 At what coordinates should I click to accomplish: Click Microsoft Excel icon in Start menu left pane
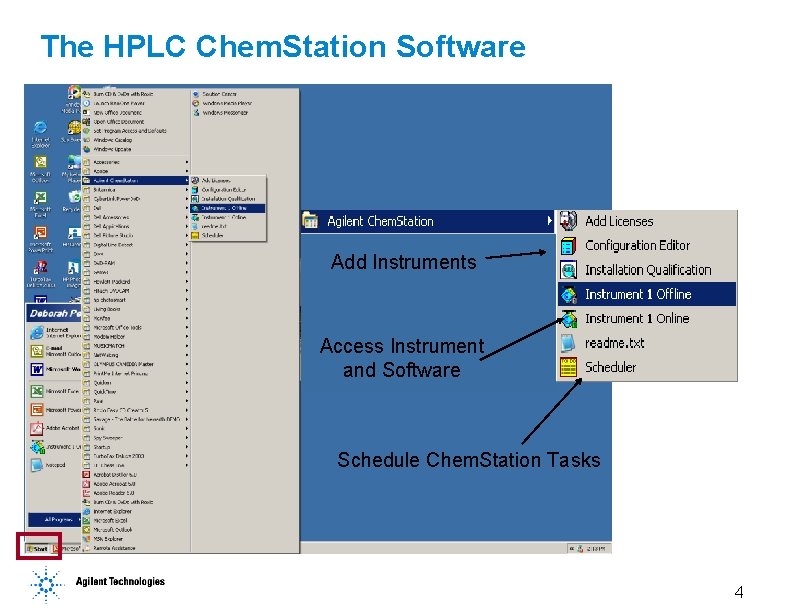tap(37, 391)
